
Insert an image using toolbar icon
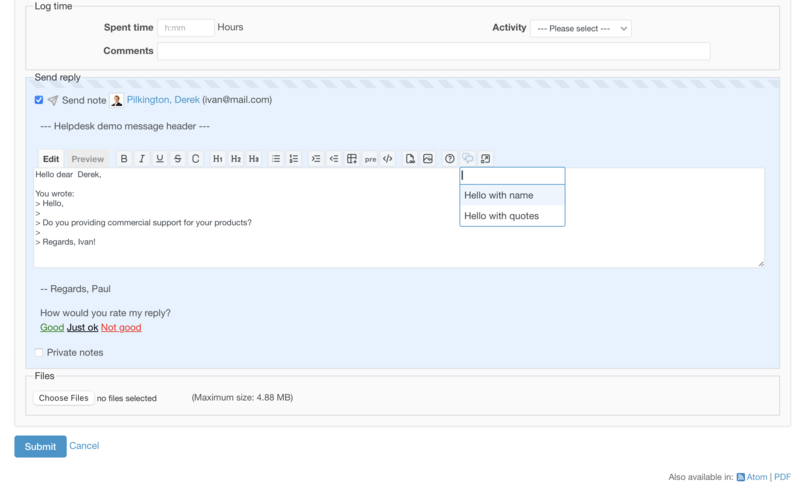click(428, 159)
